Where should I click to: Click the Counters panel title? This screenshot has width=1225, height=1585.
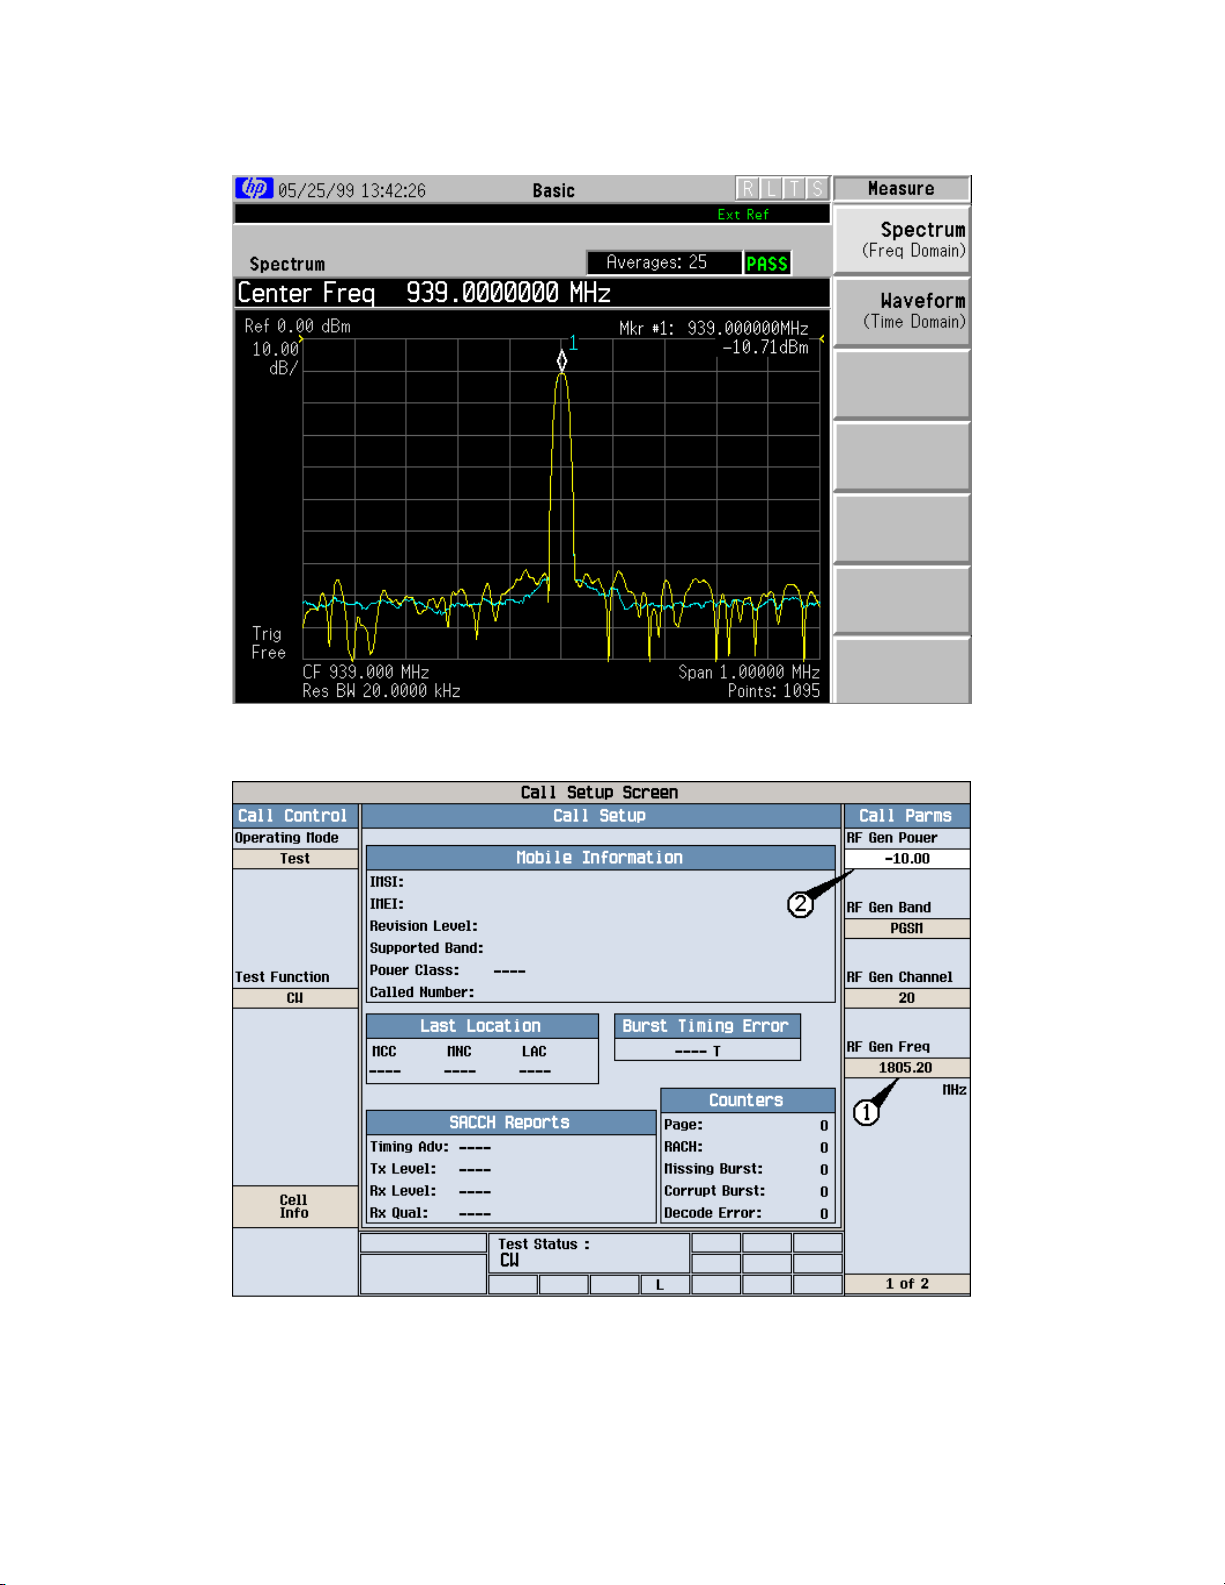pyautogui.click(x=747, y=1100)
